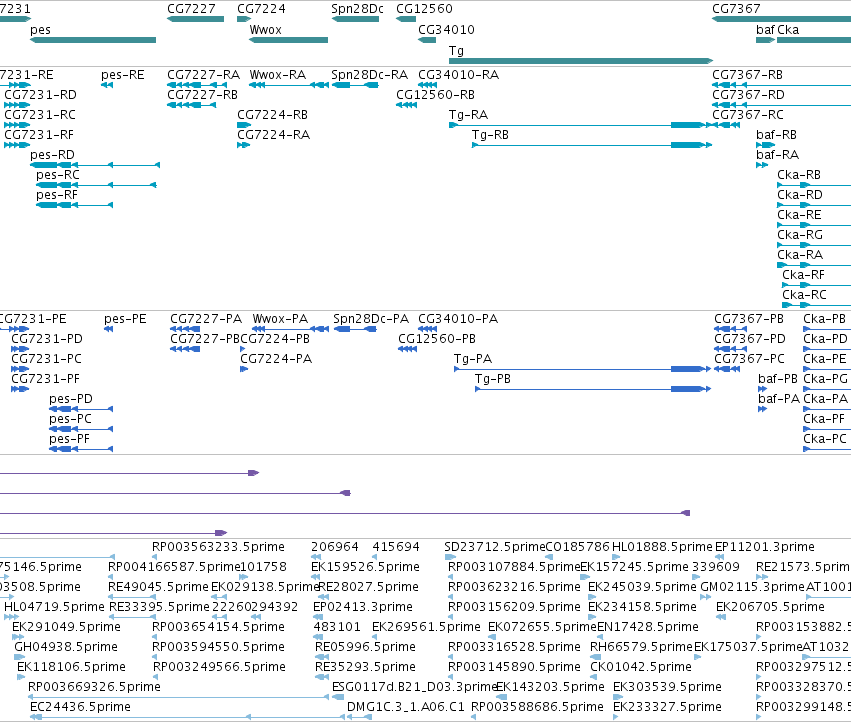Image resolution: width=851 pixels, height=722 pixels.
Task: Select protein pes-PF
Action: point(81,449)
